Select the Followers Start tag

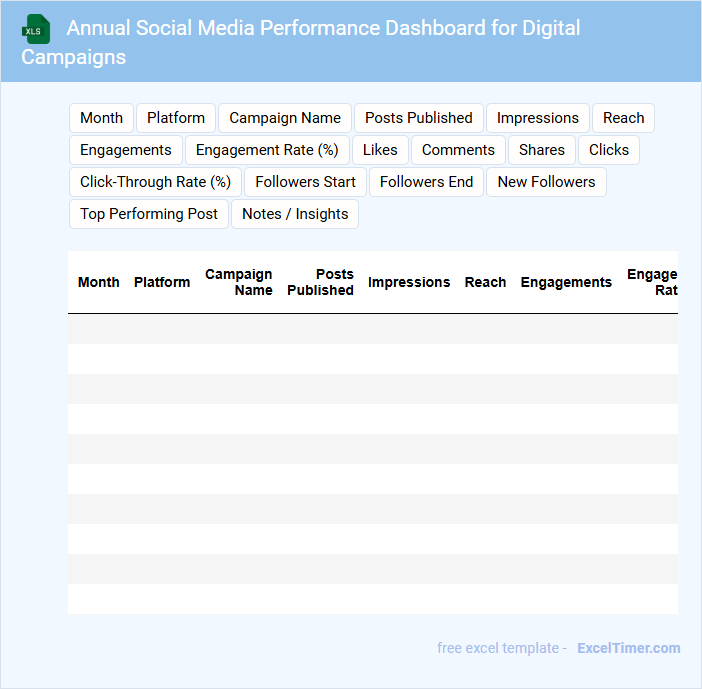pos(305,182)
